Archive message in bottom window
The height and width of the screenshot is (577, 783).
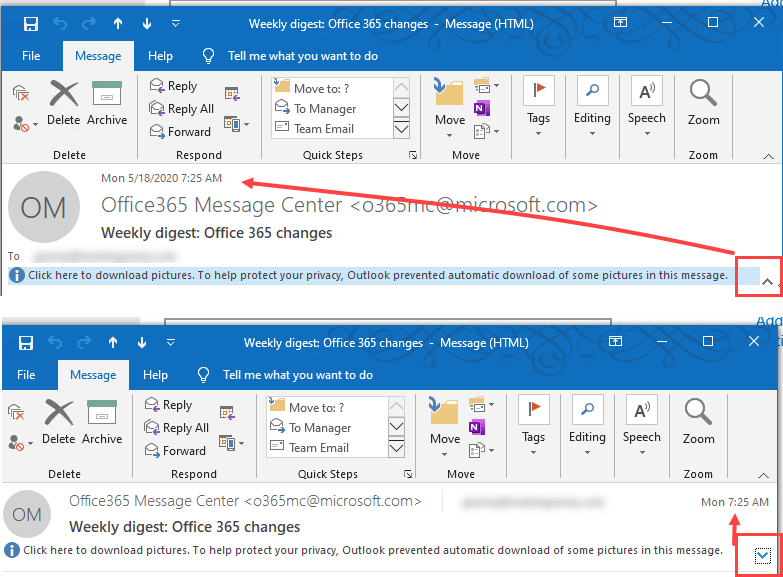pyautogui.click(x=102, y=422)
